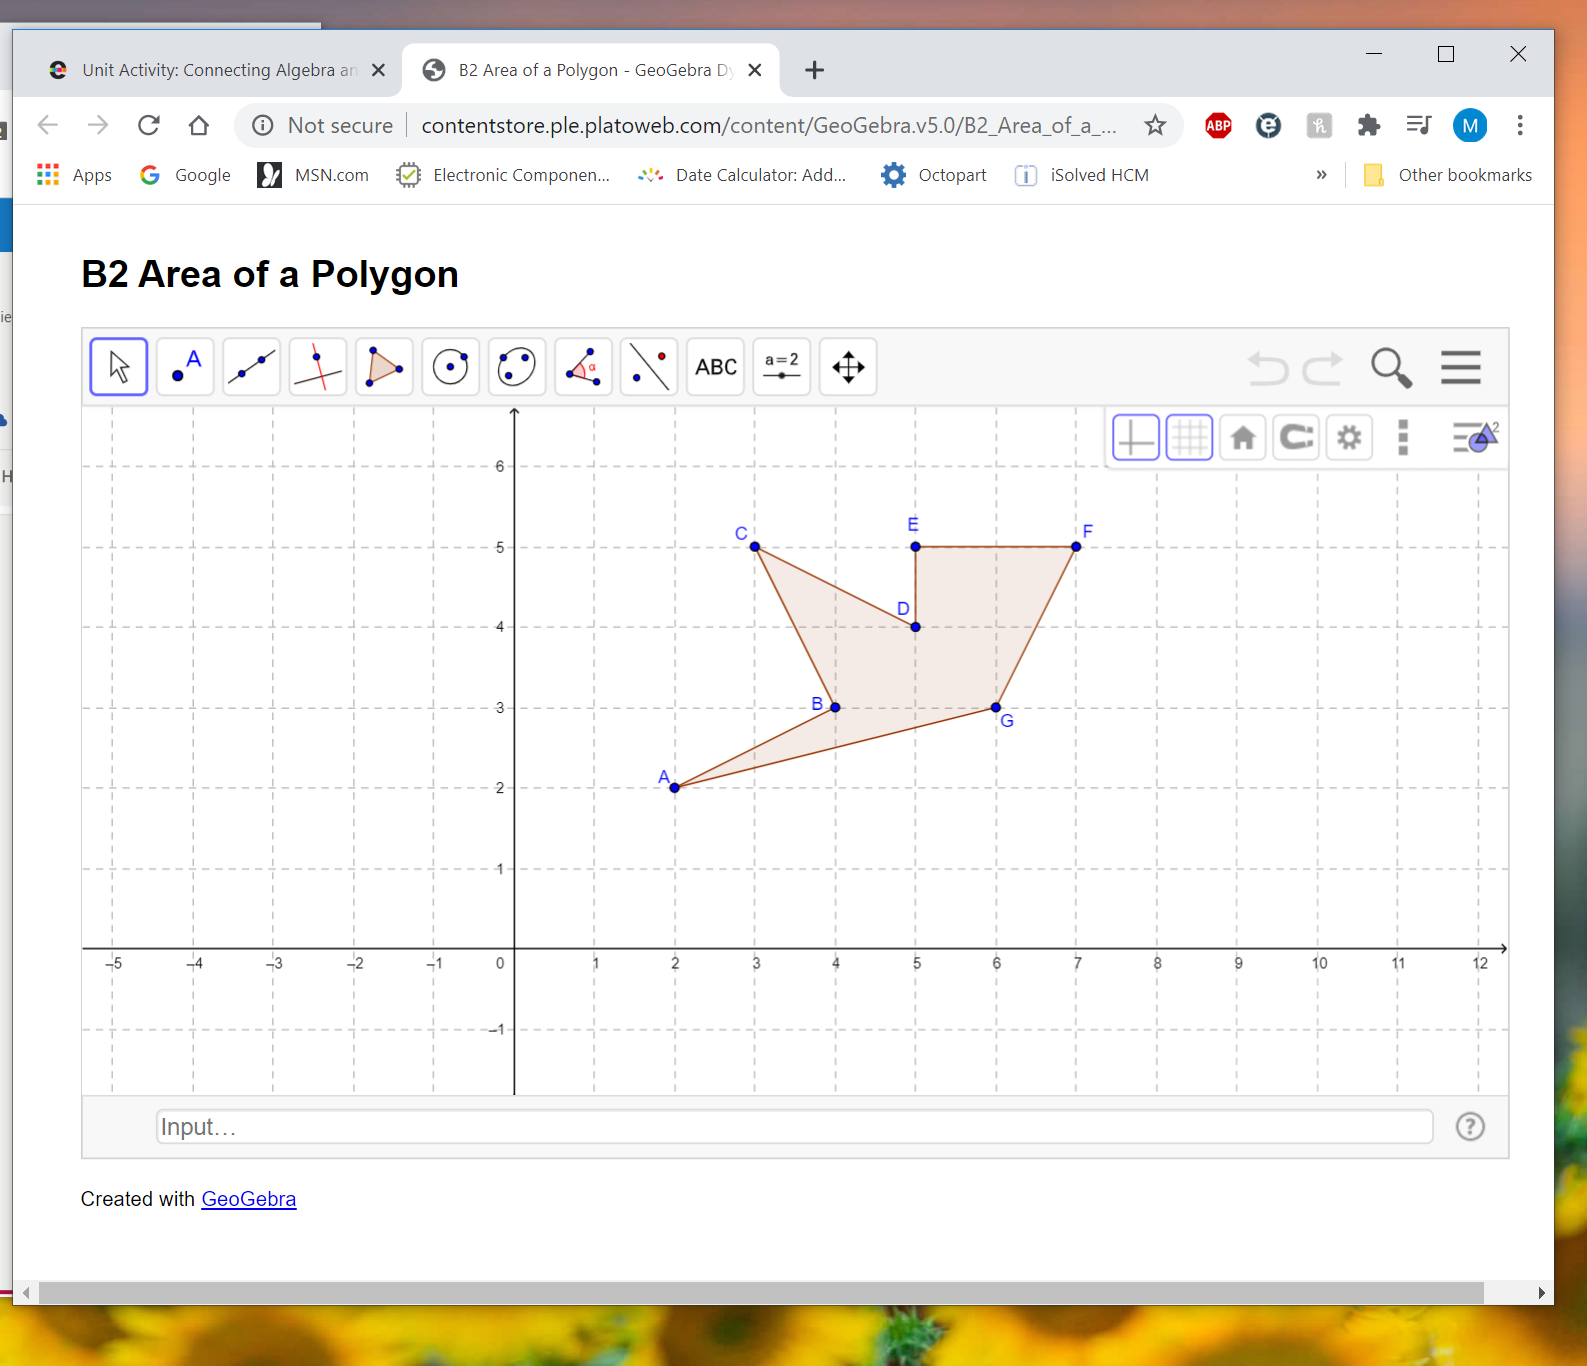Select the Circle with center tool

pyautogui.click(x=450, y=367)
